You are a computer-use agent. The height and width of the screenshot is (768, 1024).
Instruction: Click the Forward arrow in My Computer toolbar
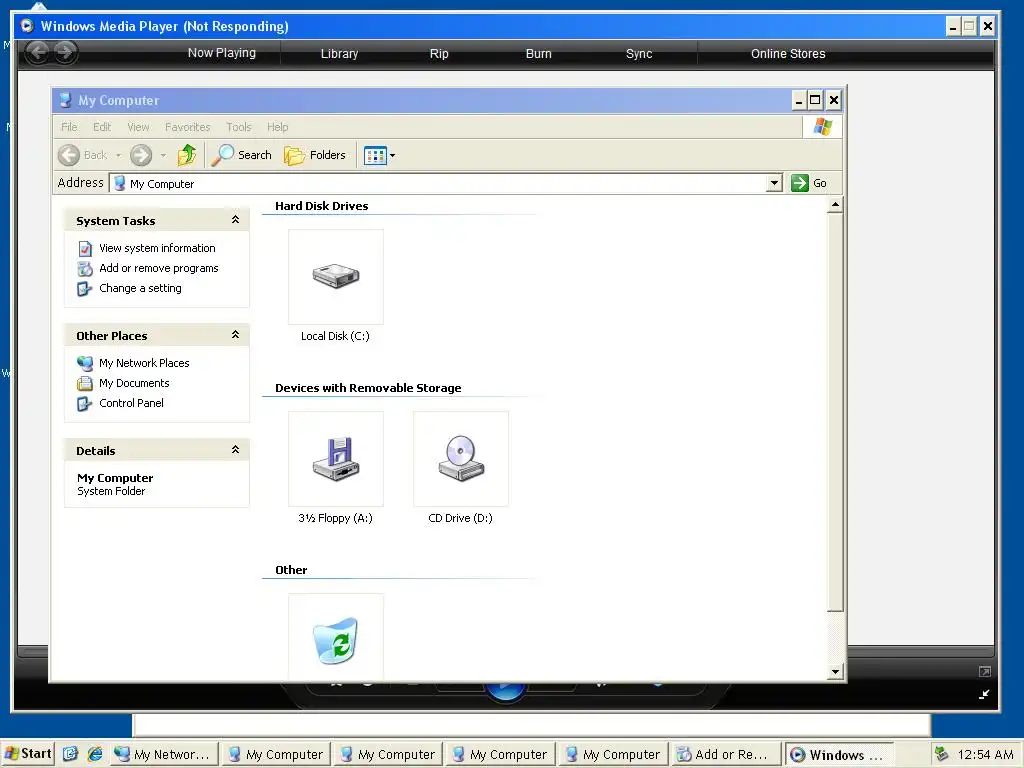(141, 155)
